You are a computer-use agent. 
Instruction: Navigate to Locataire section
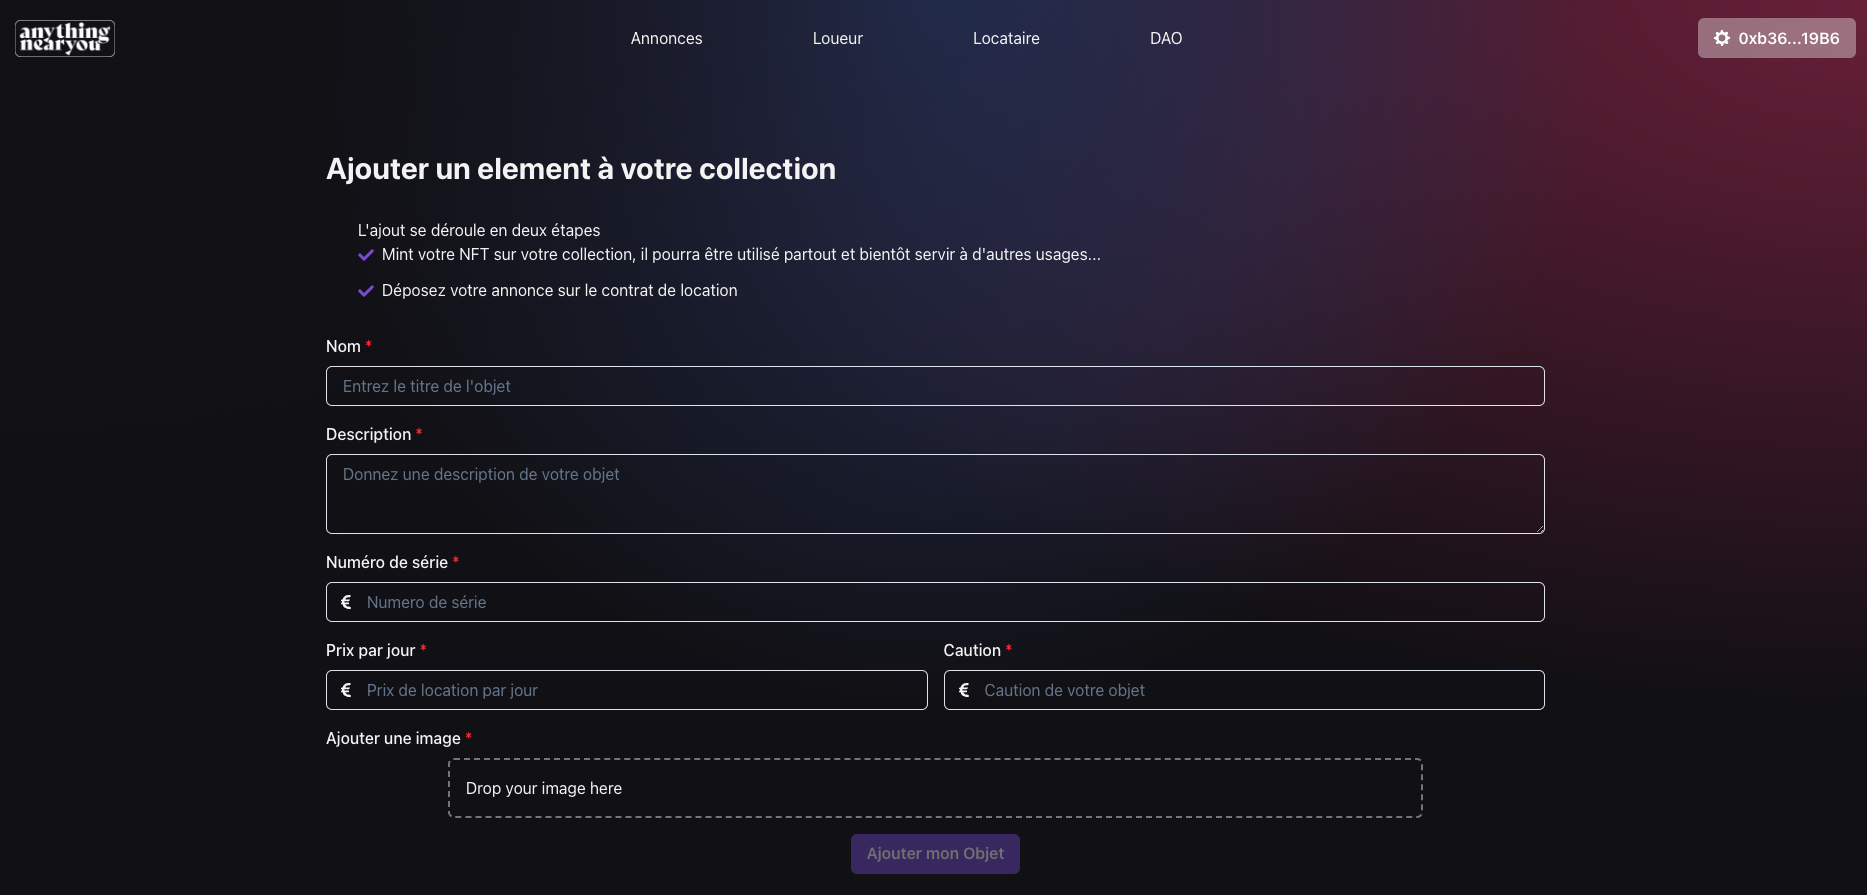coord(1006,38)
